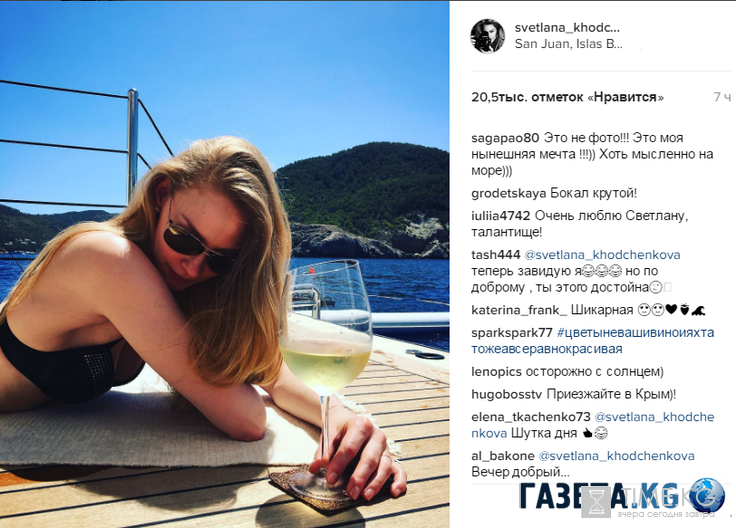Screen dimensions: 736x528
Task: Open elena_tkachenko73's profile
Action: coord(530,417)
